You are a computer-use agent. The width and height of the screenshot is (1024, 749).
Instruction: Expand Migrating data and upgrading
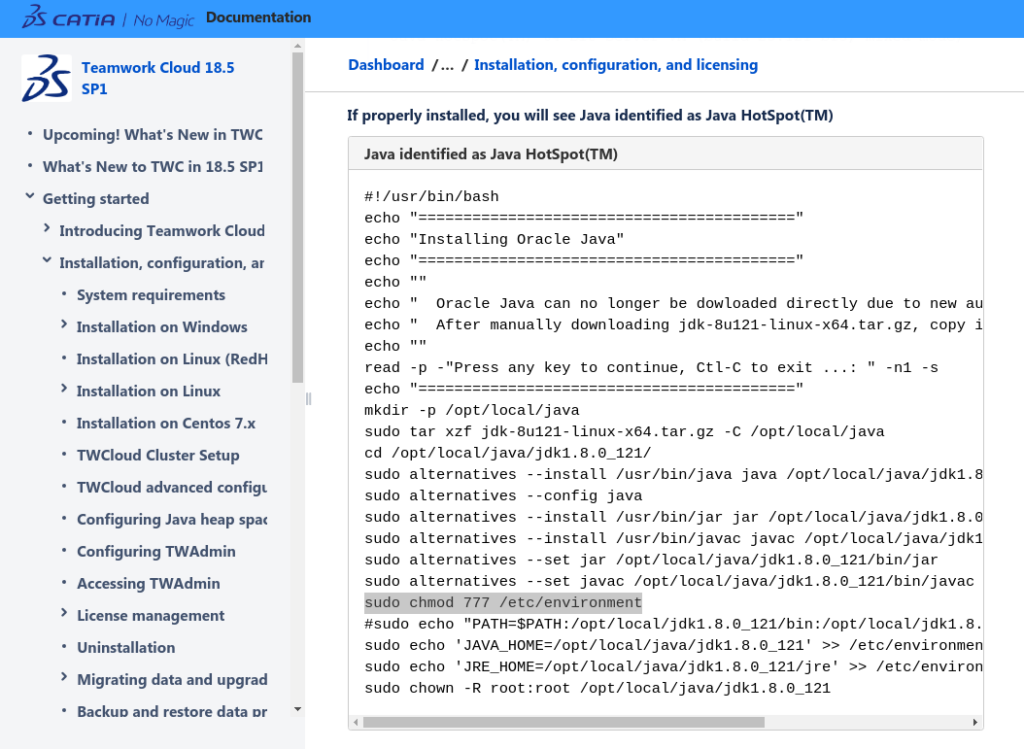(64, 677)
